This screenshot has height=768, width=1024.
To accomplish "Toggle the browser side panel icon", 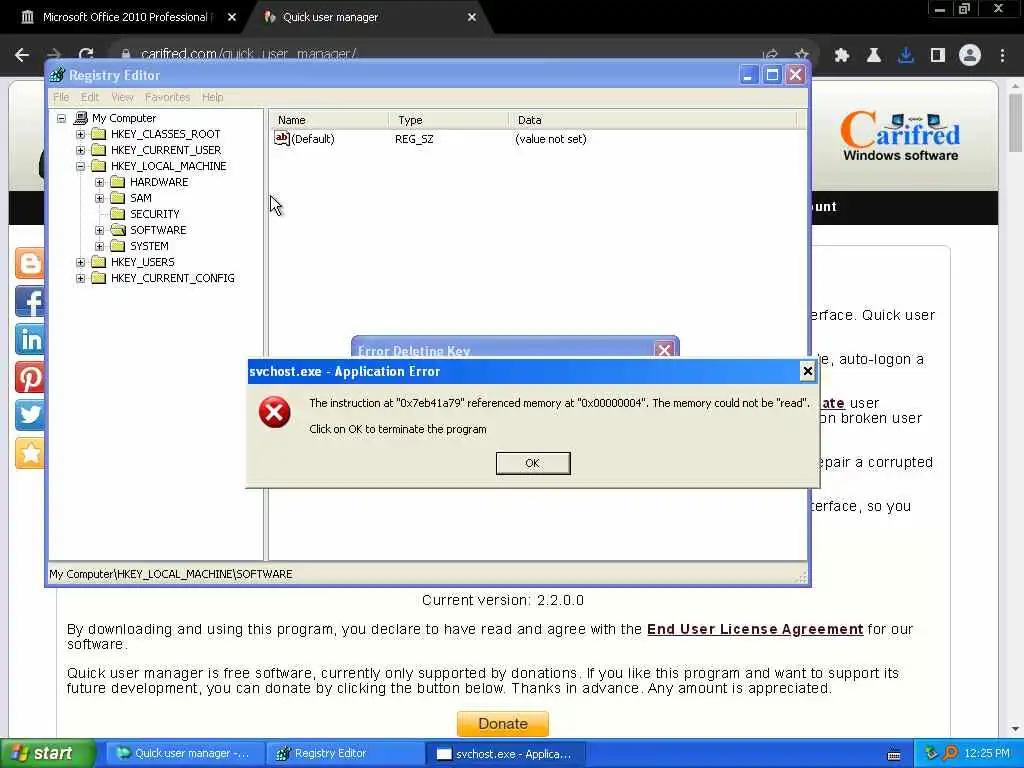I will pyautogui.click(x=938, y=56).
